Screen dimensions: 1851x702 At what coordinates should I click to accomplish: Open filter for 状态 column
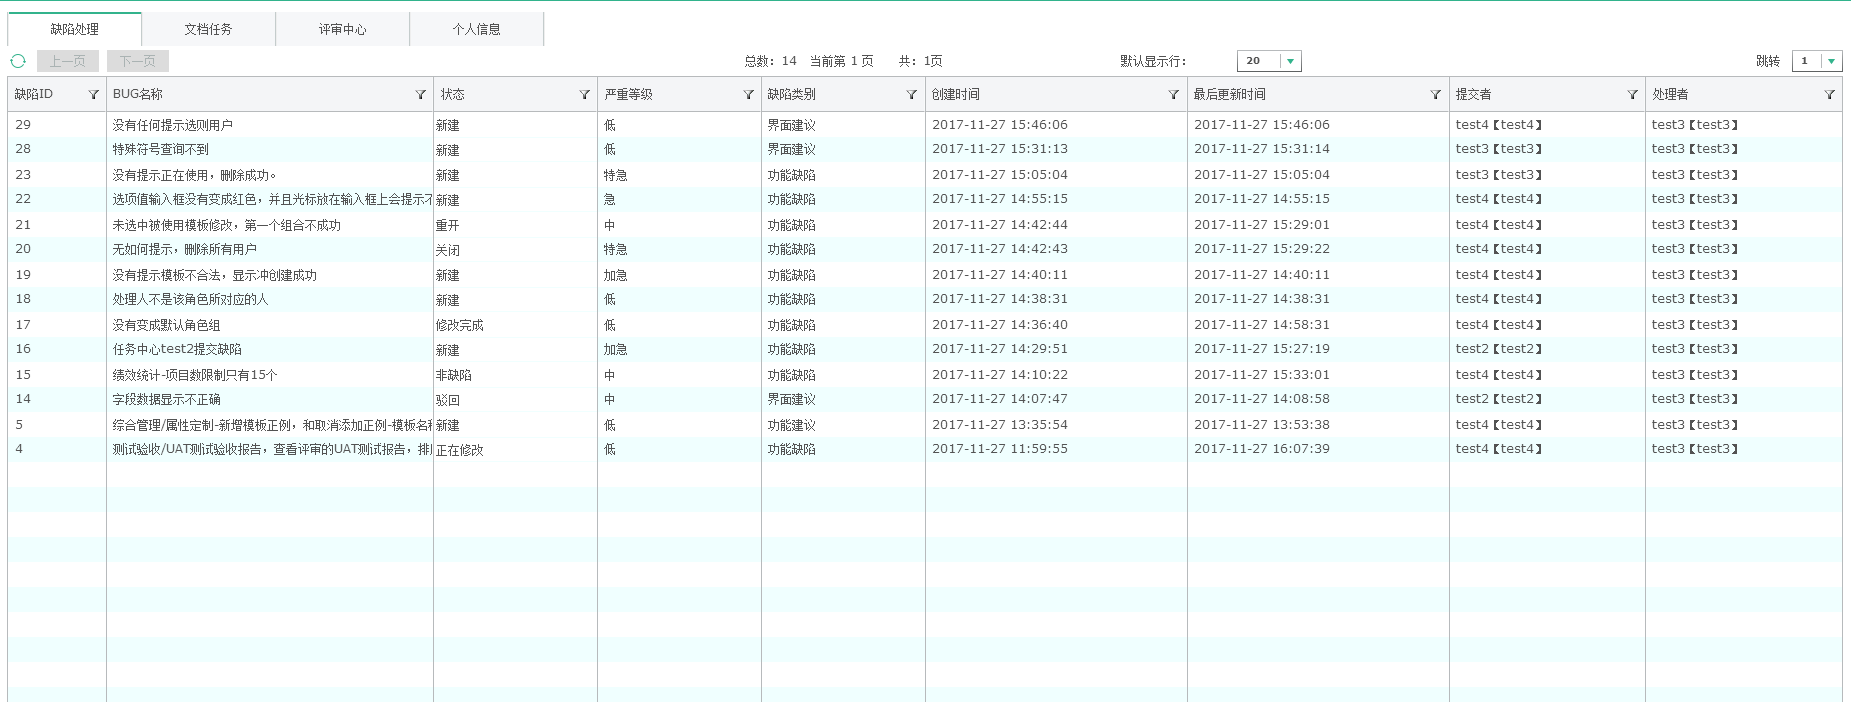pos(585,95)
